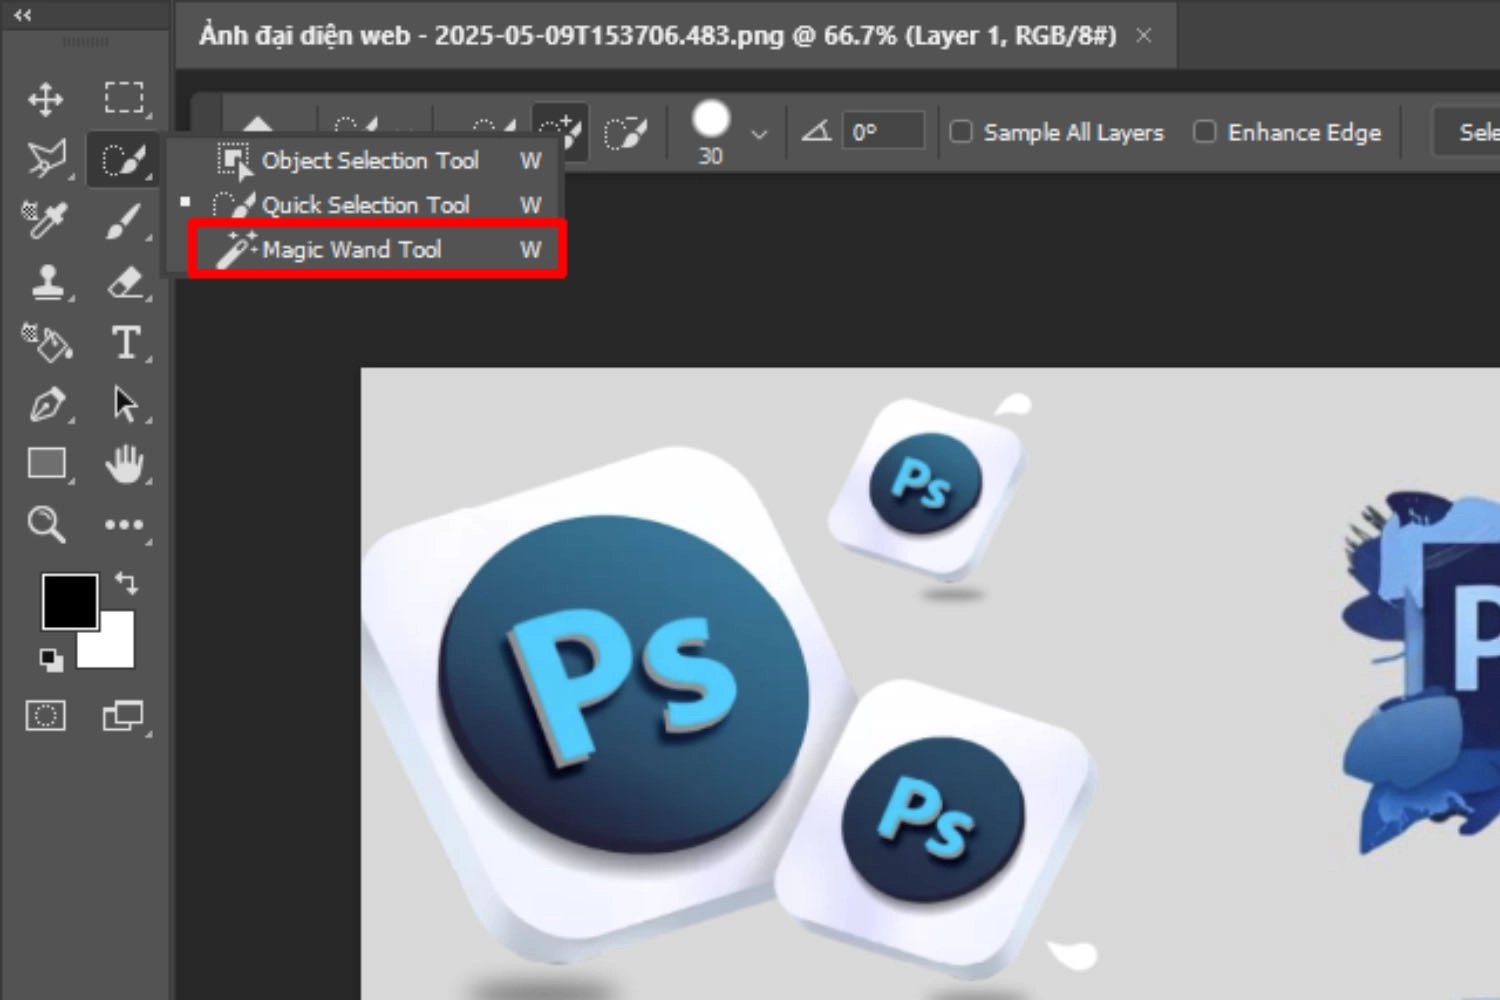Screen dimensions: 1500x1000
Task: Reset default foreground and background colors
Action: [51, 659]
